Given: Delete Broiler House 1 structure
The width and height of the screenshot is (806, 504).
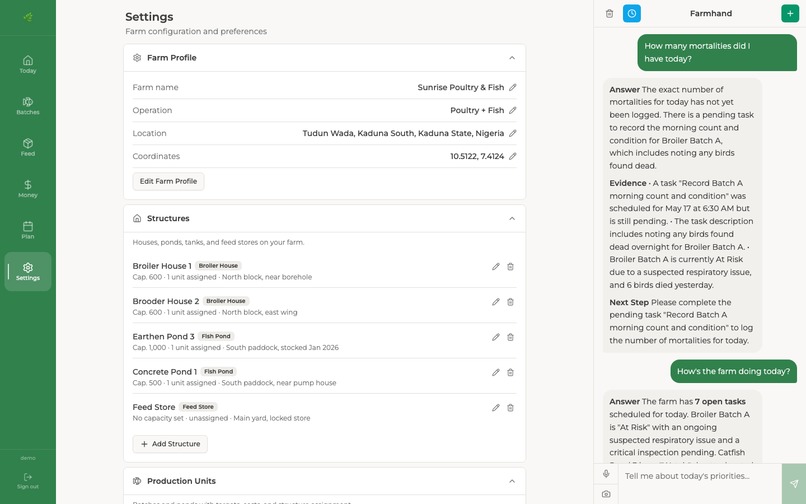Looking at the screenshot, I should click(510, 266).
